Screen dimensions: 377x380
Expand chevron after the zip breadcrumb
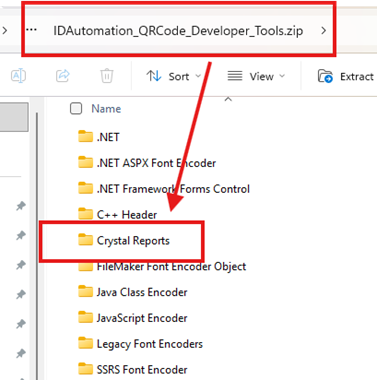323,31
